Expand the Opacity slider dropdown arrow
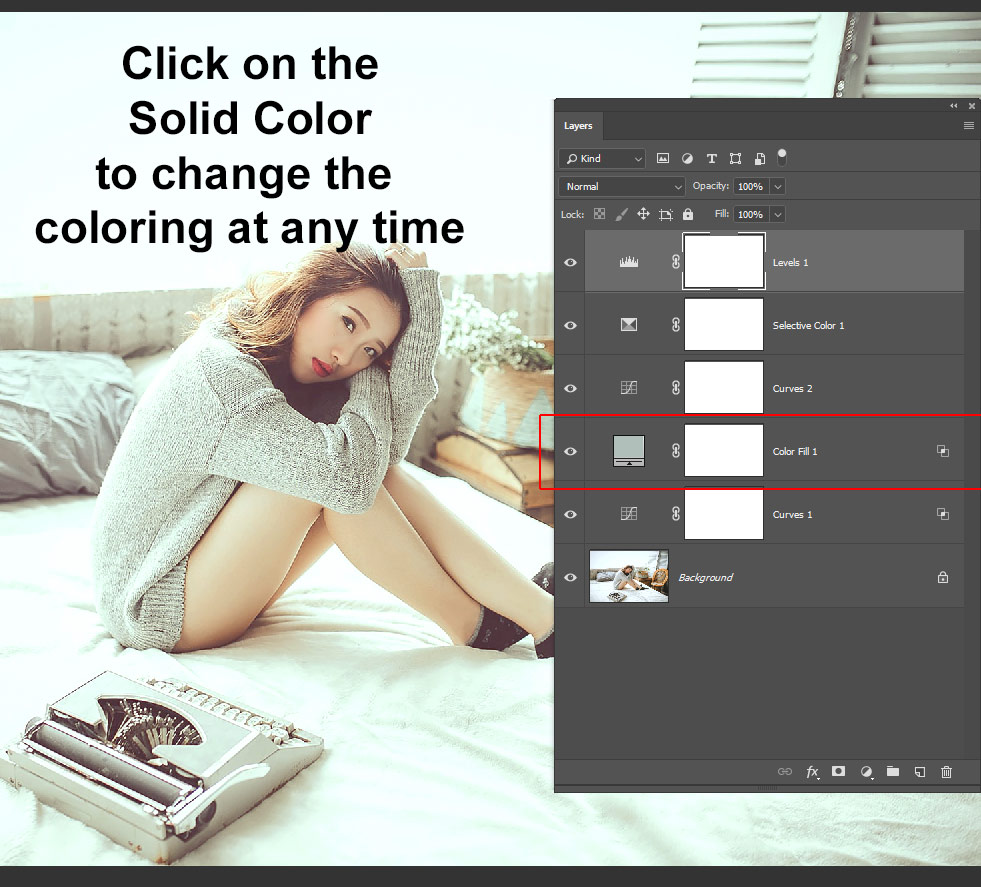The height and width of the screenshot is (887, 981). 778,187
